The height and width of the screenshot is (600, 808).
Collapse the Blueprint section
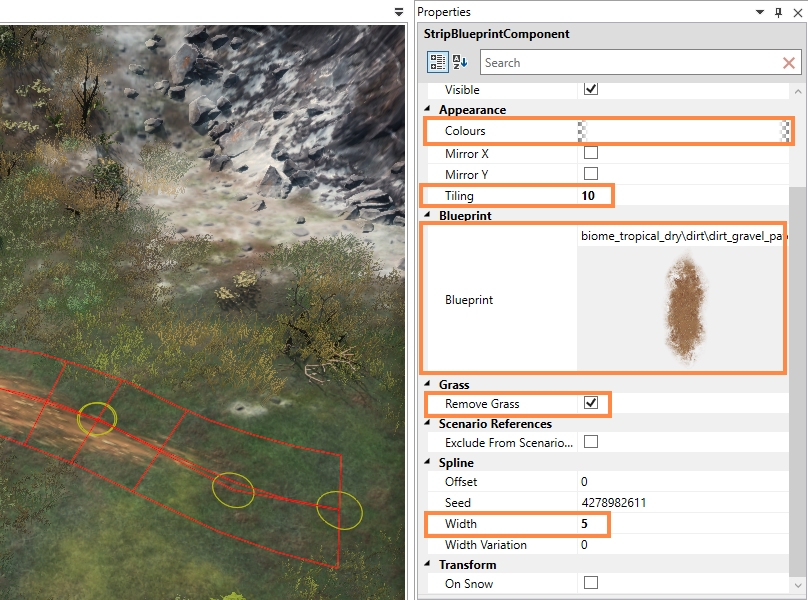[428, 214]
